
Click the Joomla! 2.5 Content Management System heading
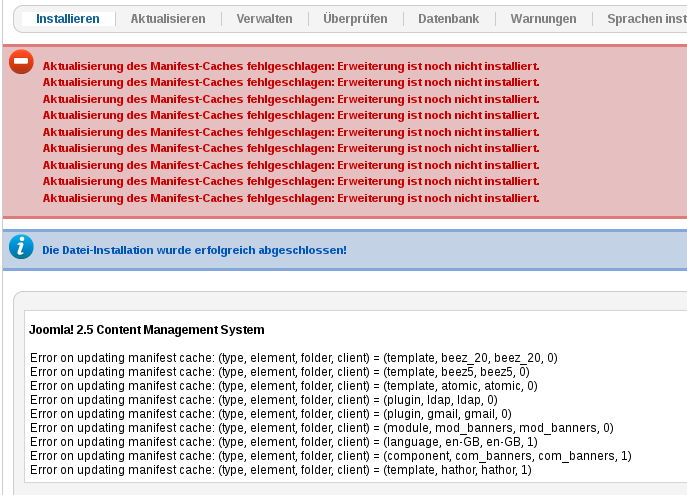pyautogui.click(x=146, y=330)
